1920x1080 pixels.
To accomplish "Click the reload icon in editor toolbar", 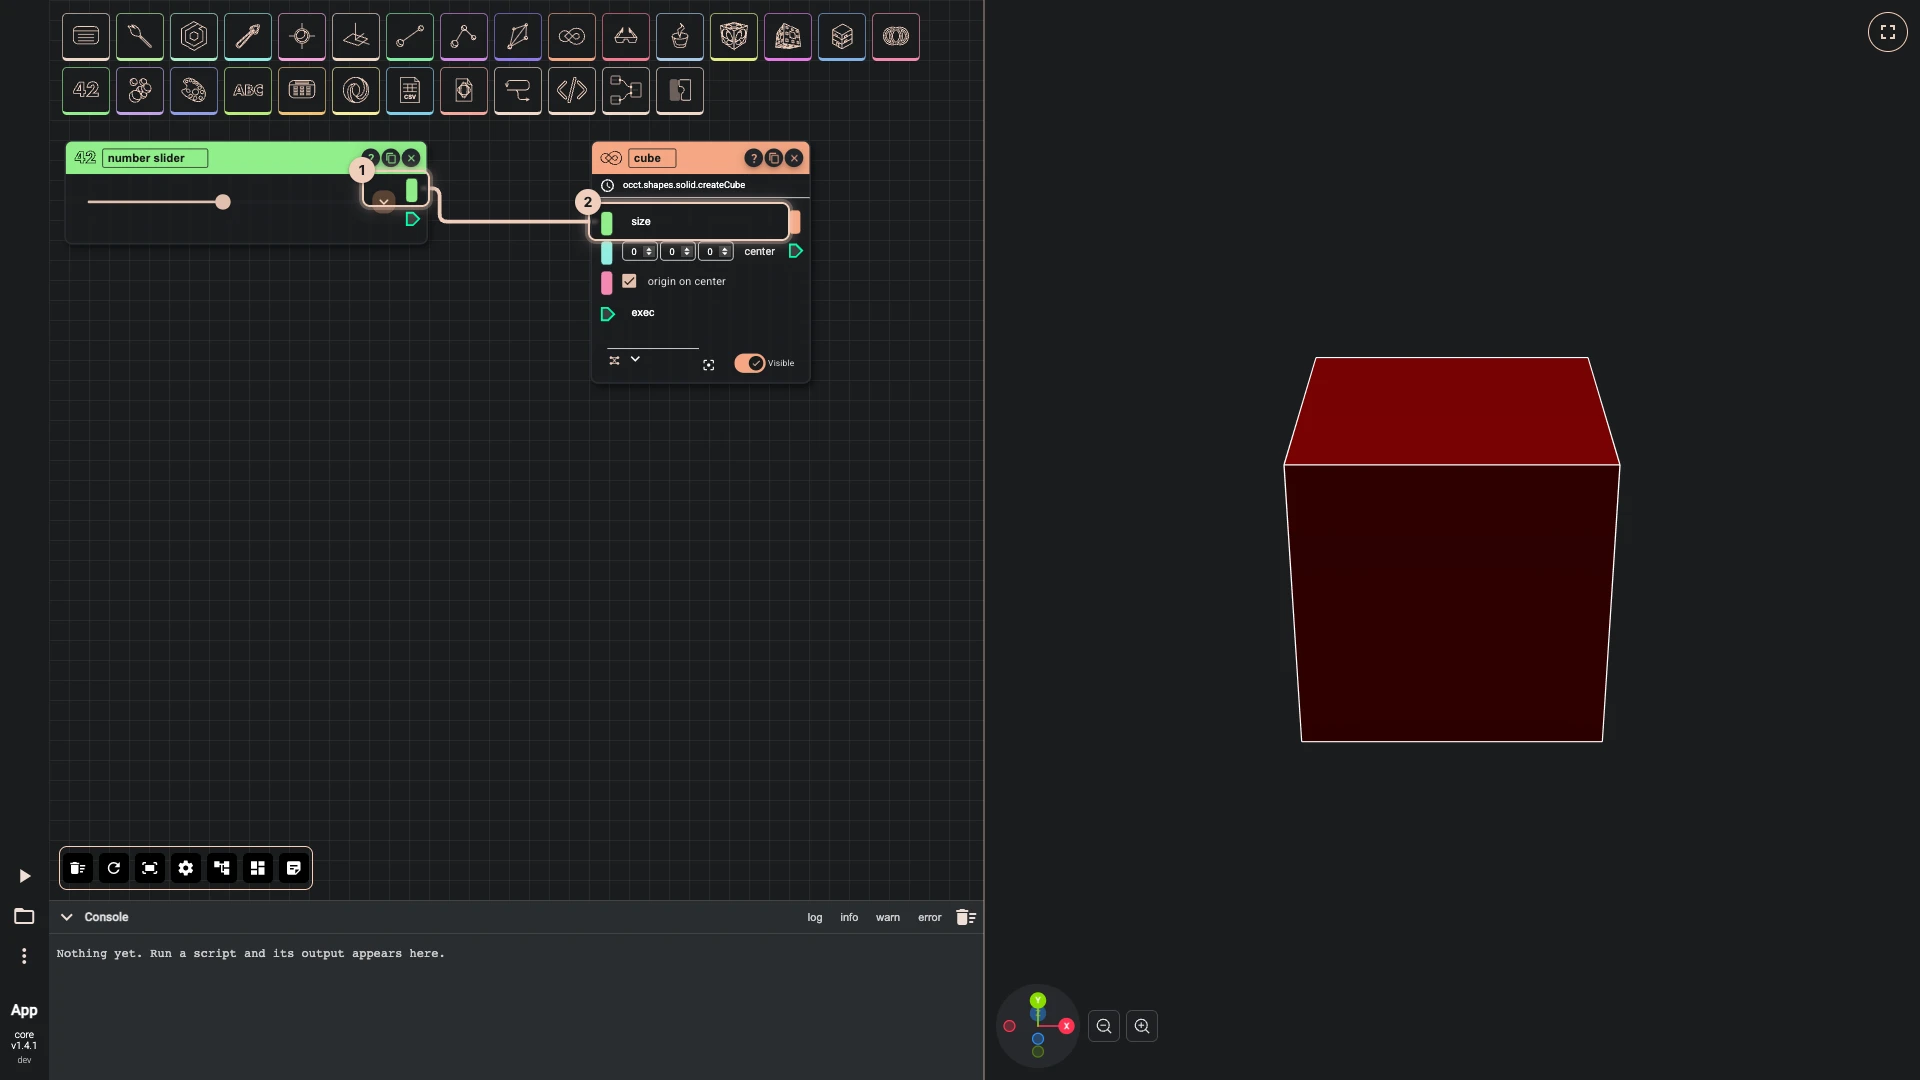I will tap(114, 868).
